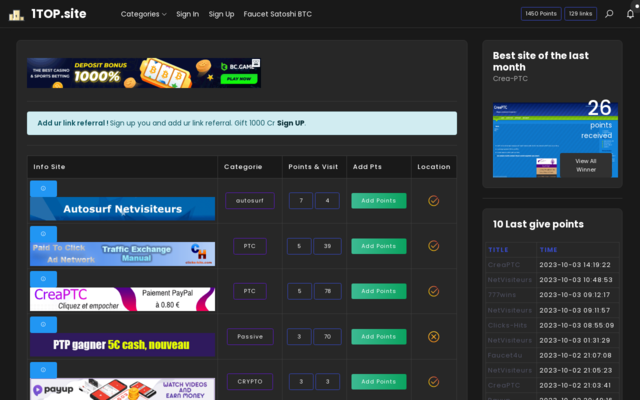Click the 1450 Points badge
640x400 pixels.
[541, 14]
